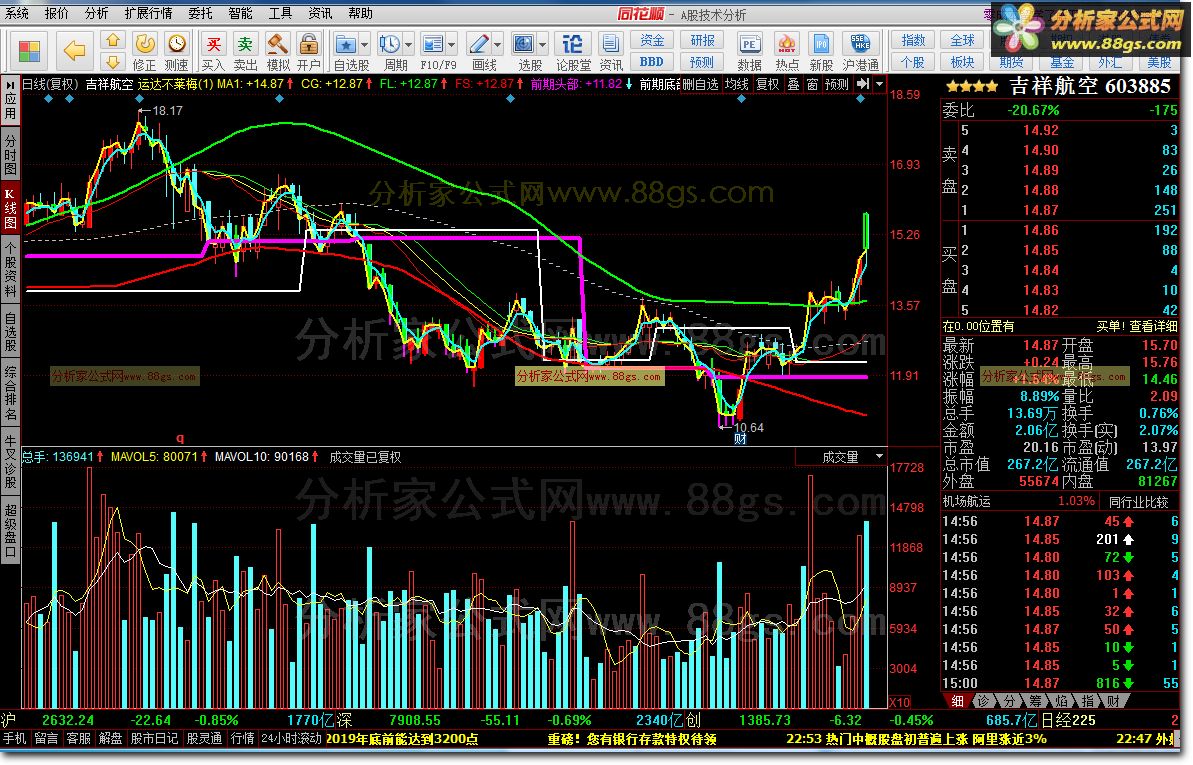This screenshot has height=765, width=1193.
Task: Open the 自选股 folder icon
Action: [346, 44]
